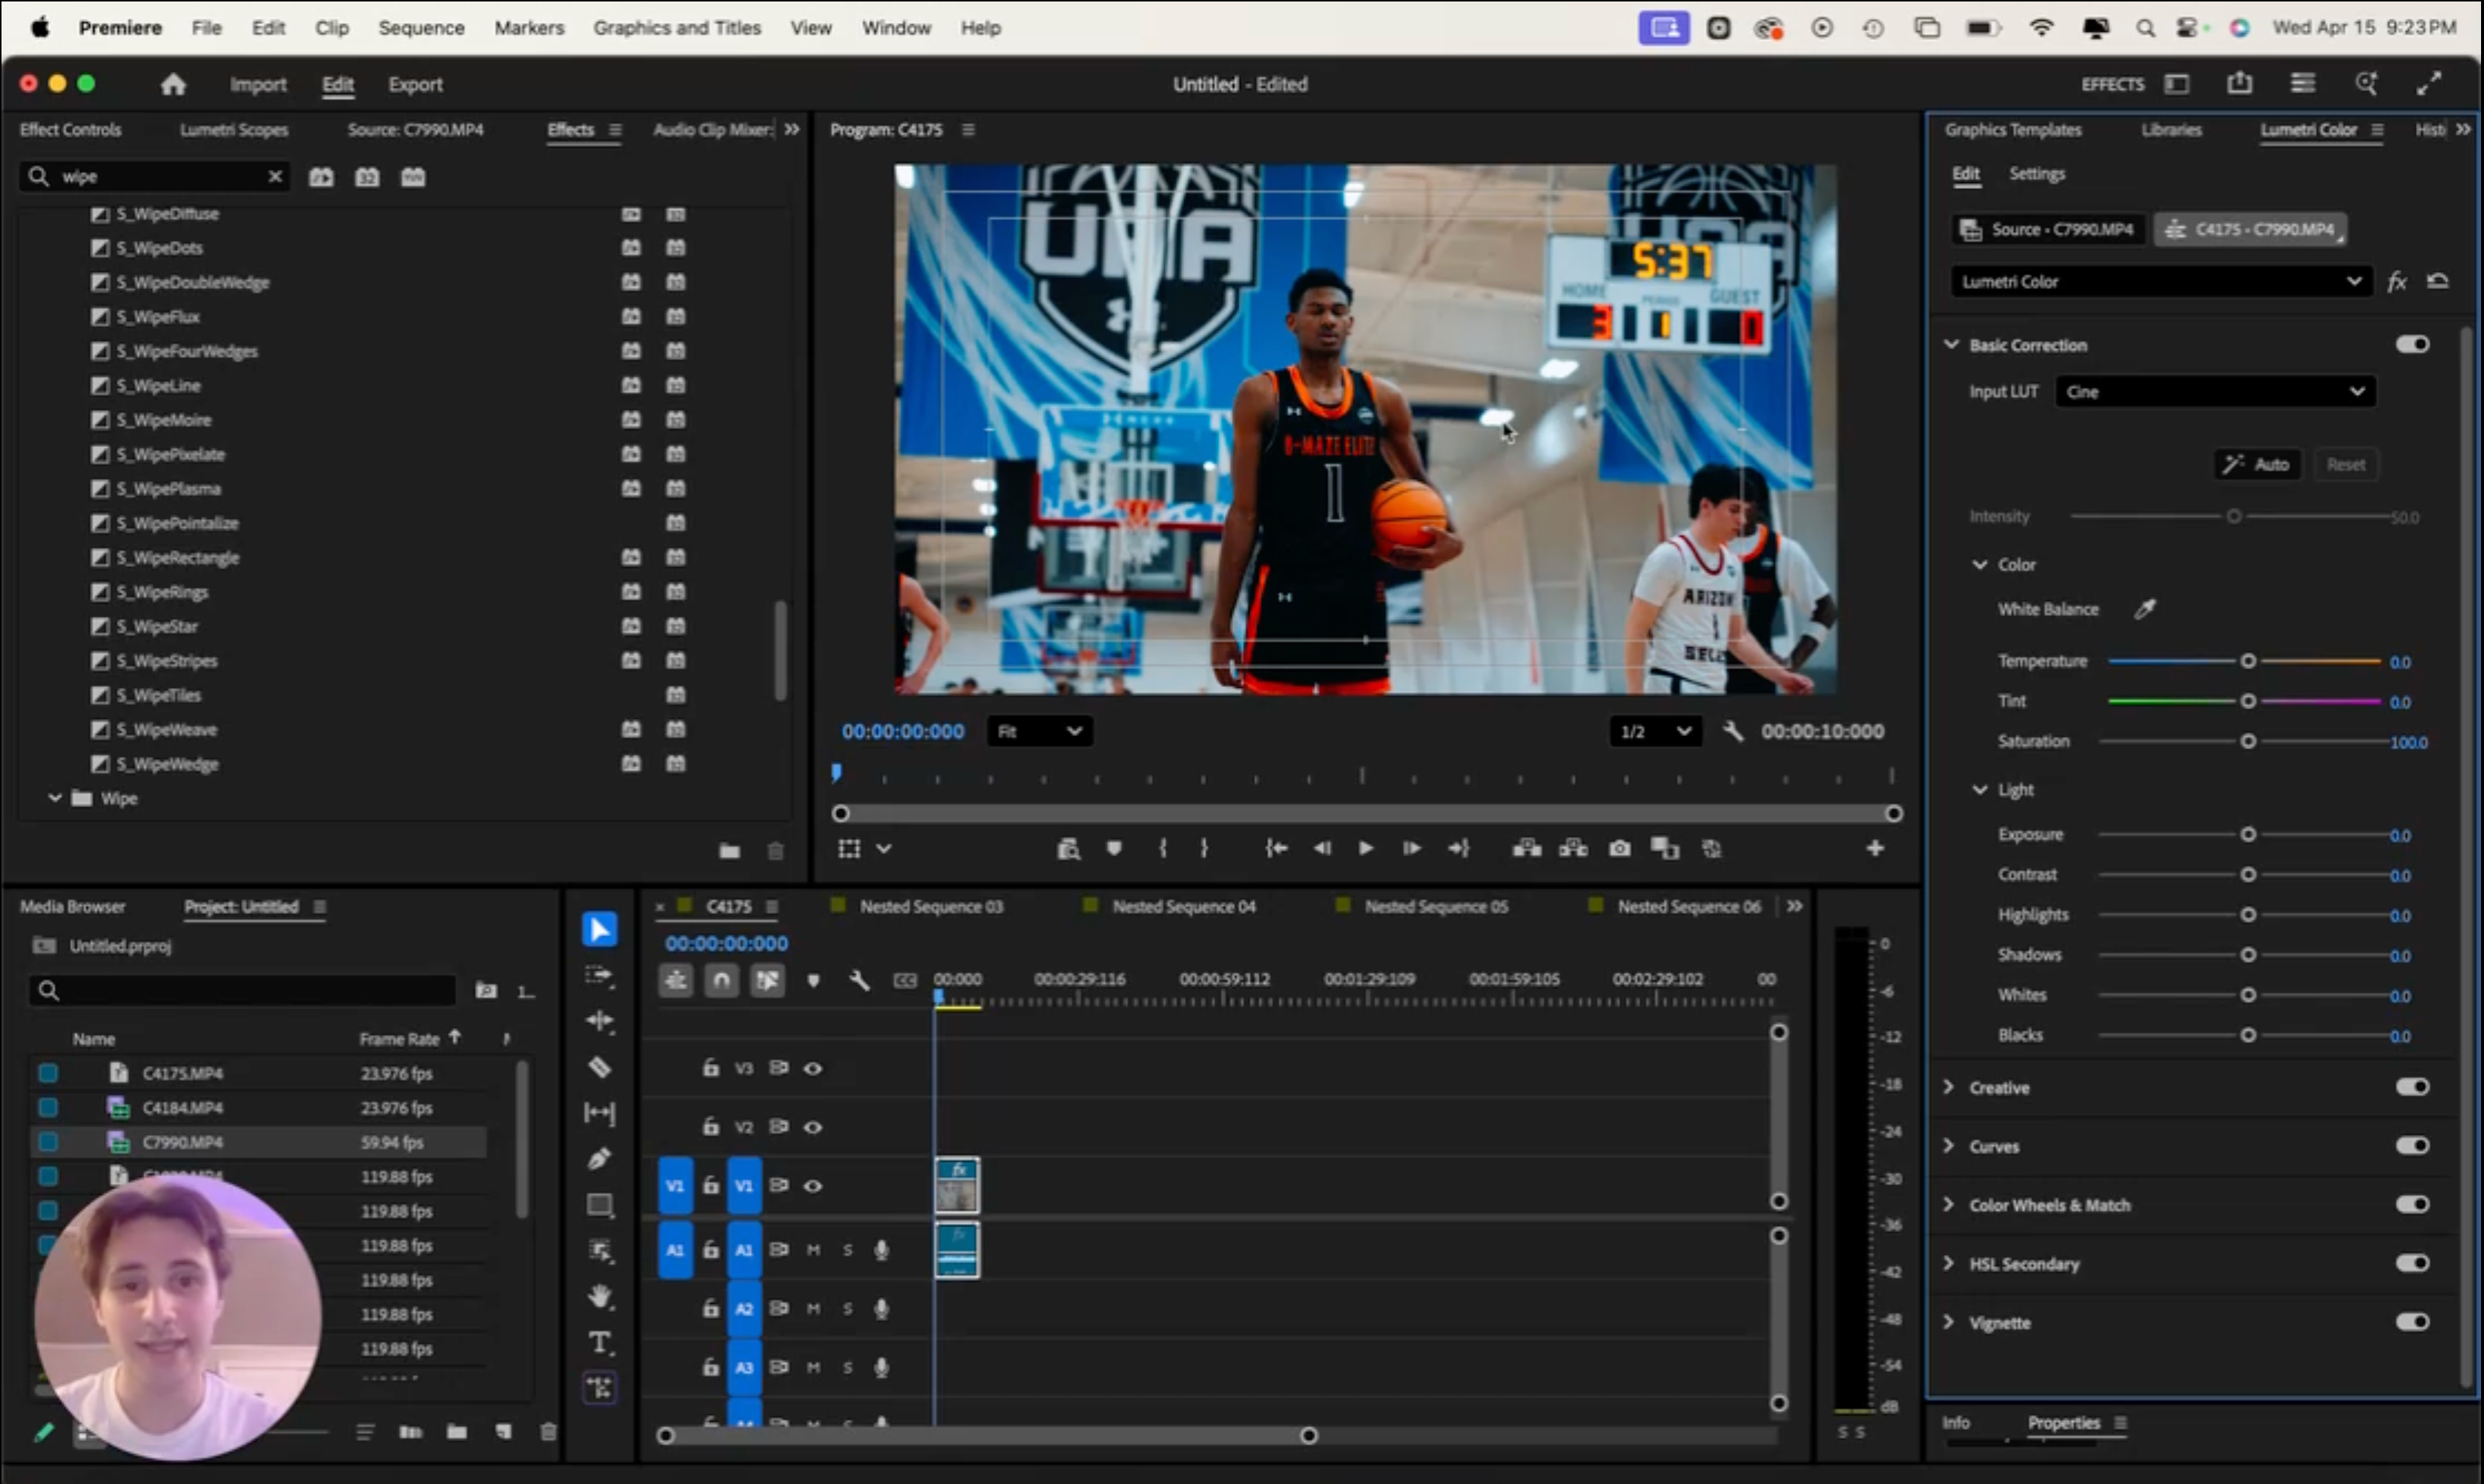Select the Hand tool
Viewport: 2484px width, 1484px height.
pos(599,1297)
